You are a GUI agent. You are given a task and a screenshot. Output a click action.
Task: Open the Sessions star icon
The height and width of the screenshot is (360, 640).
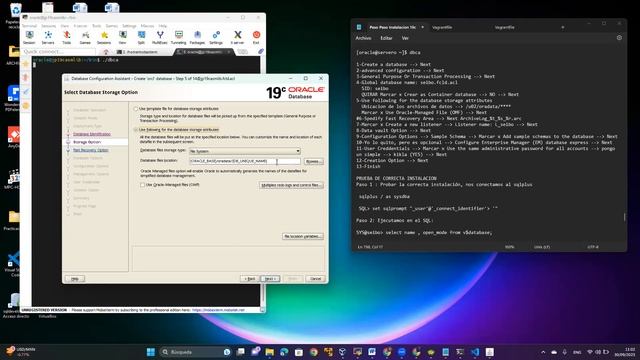pos(104,37)
